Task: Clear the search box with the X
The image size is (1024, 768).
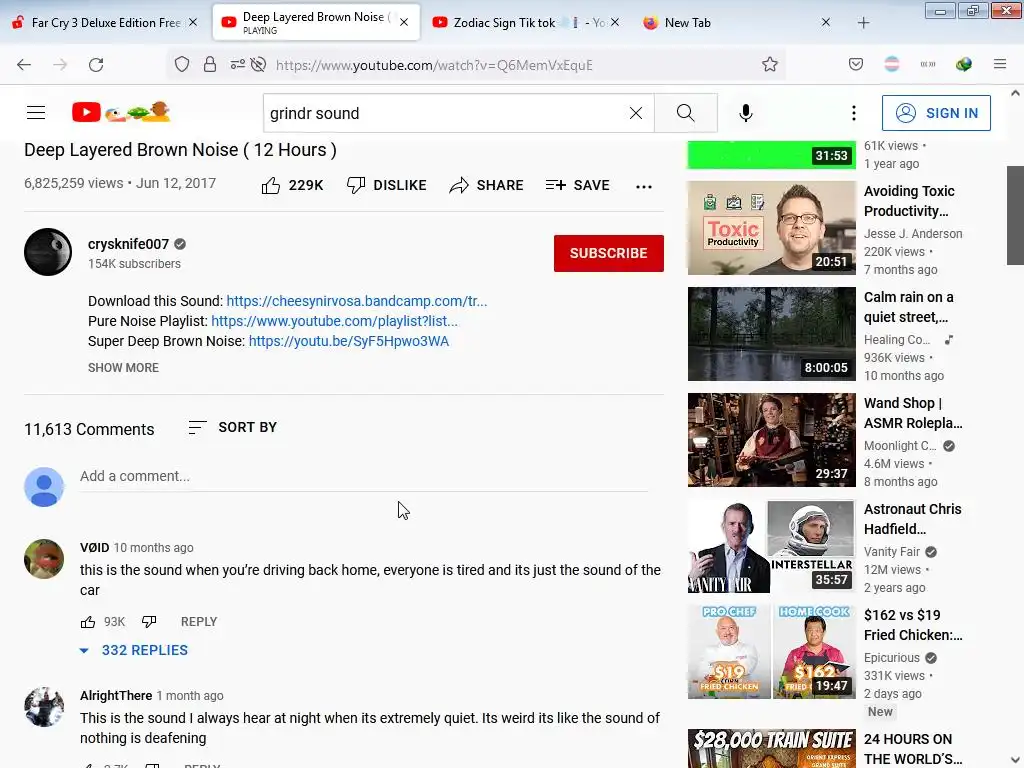Action: point(636,113)
